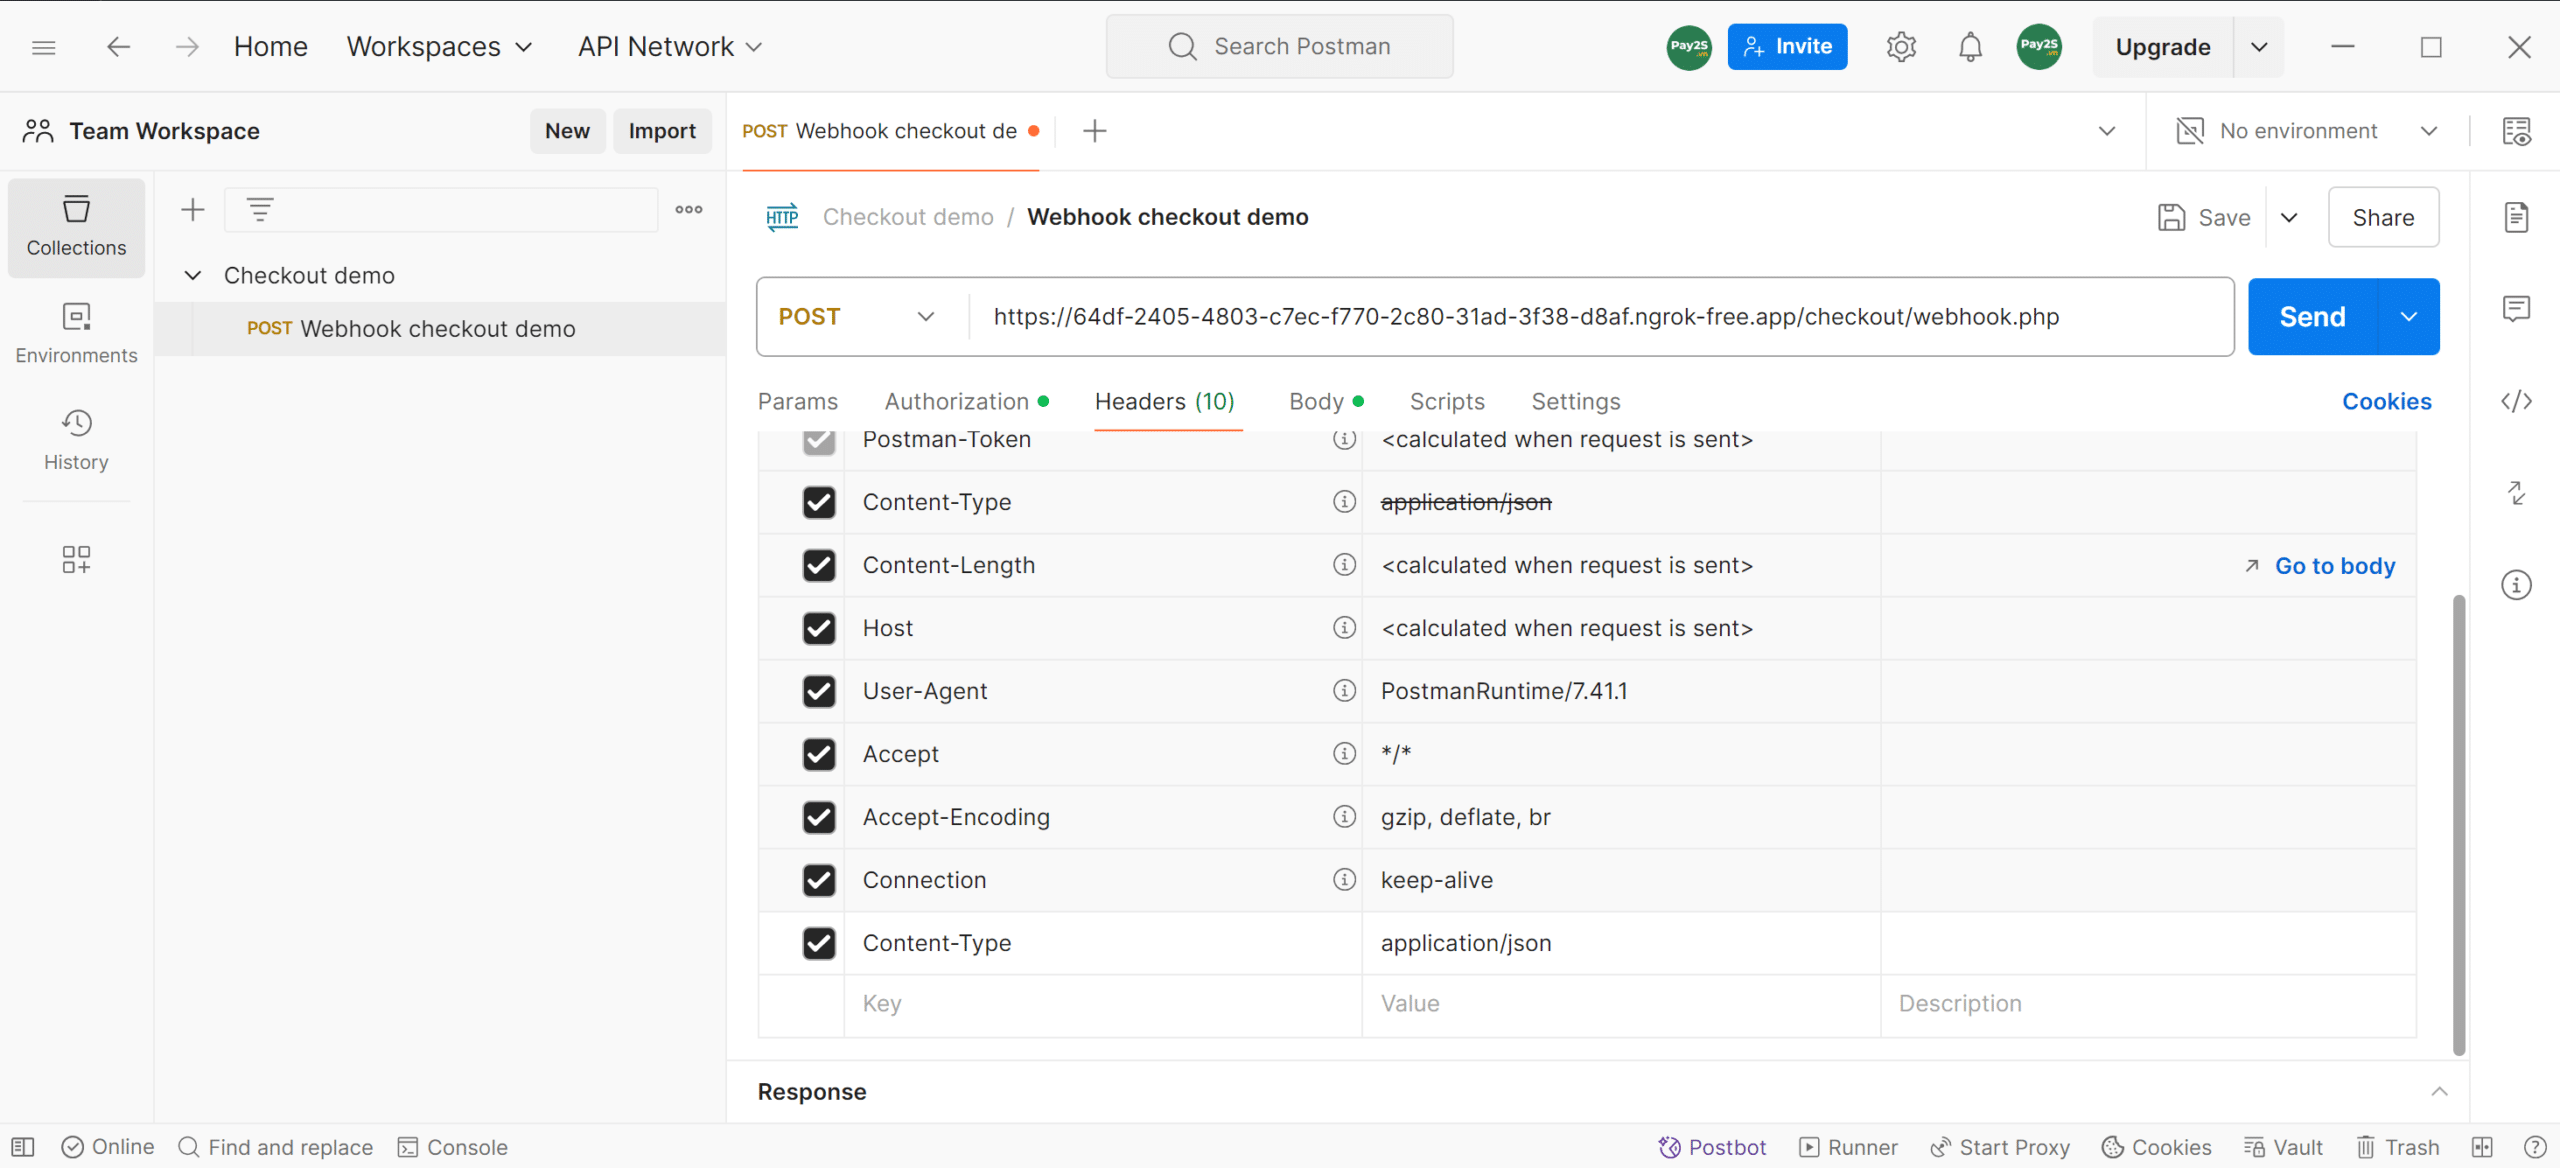Screen dimensions: 2560x1168
Task: Follow the Go to body link
Action: [x=2320, y=566]
